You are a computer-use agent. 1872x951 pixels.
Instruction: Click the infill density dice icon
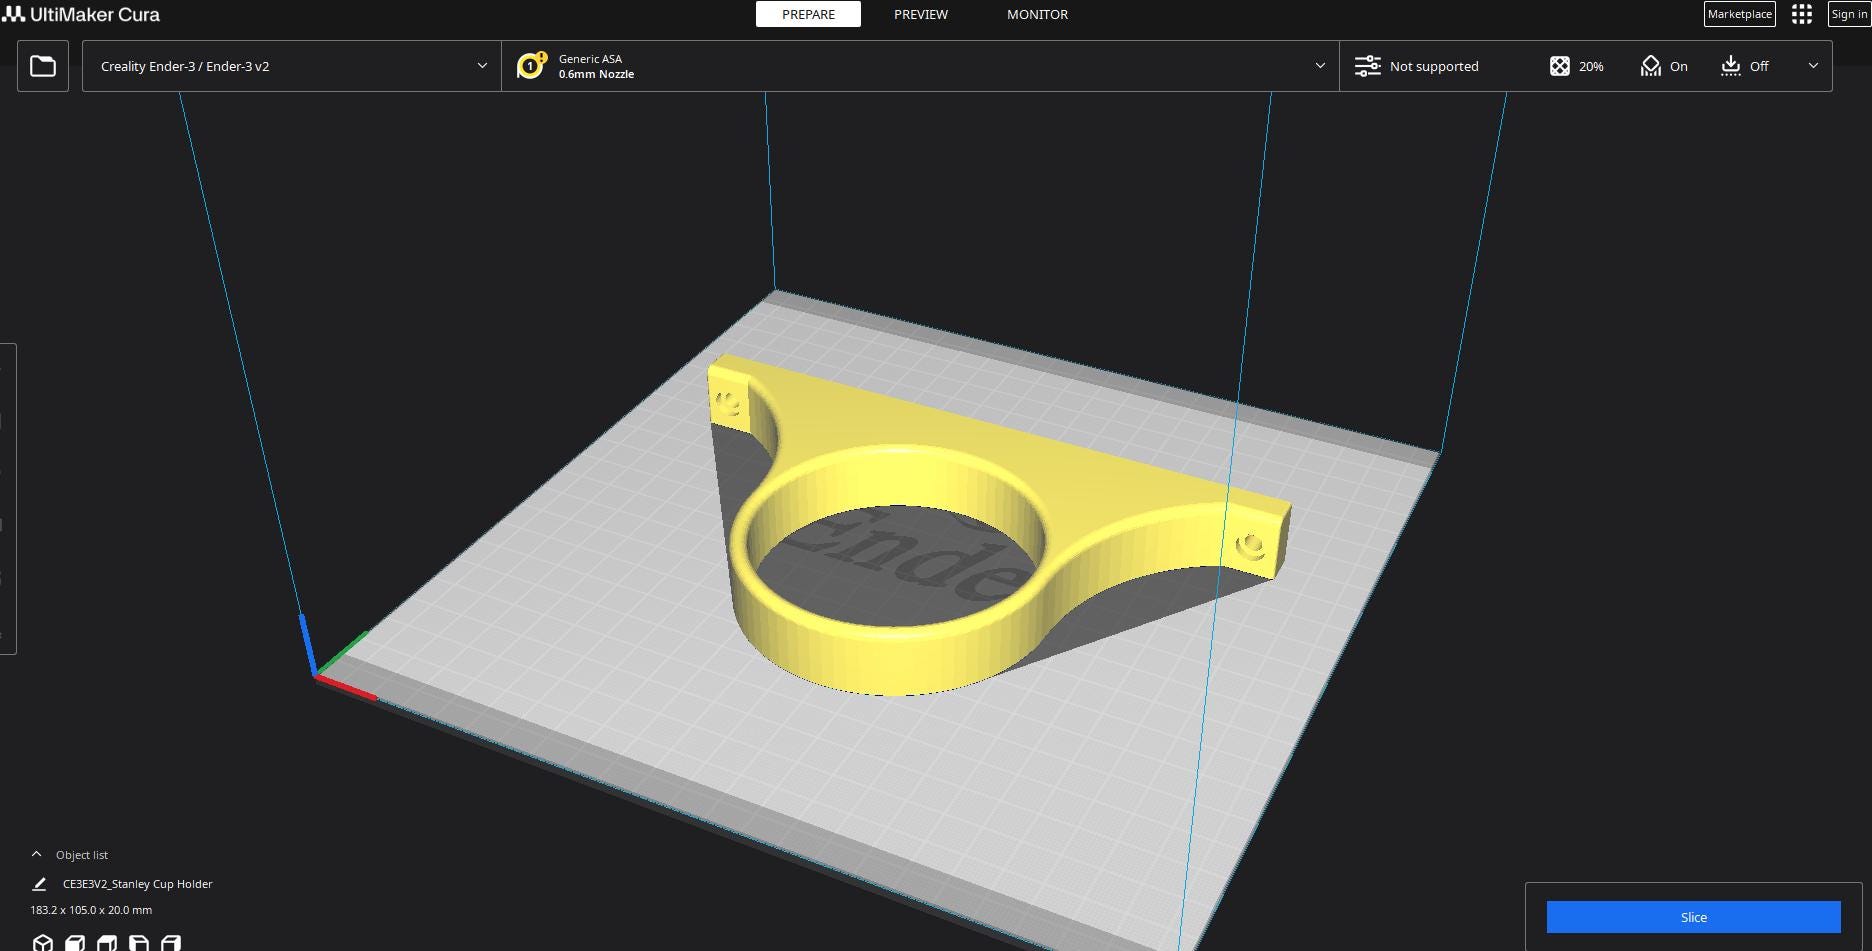click(1561, 66)
